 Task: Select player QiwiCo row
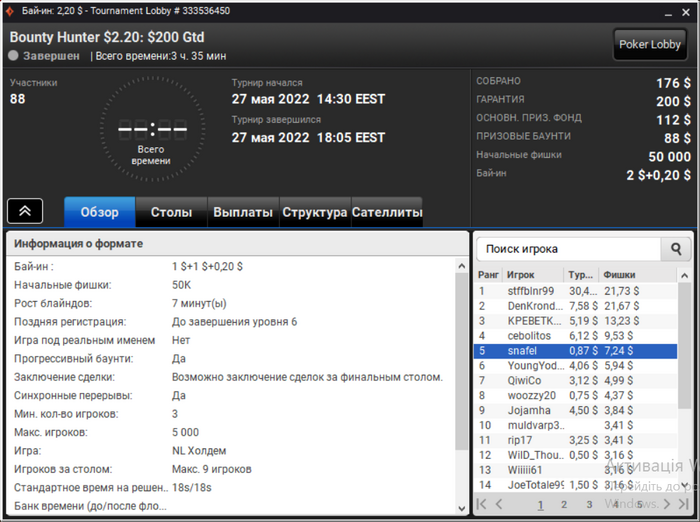[x=575, y=381]
